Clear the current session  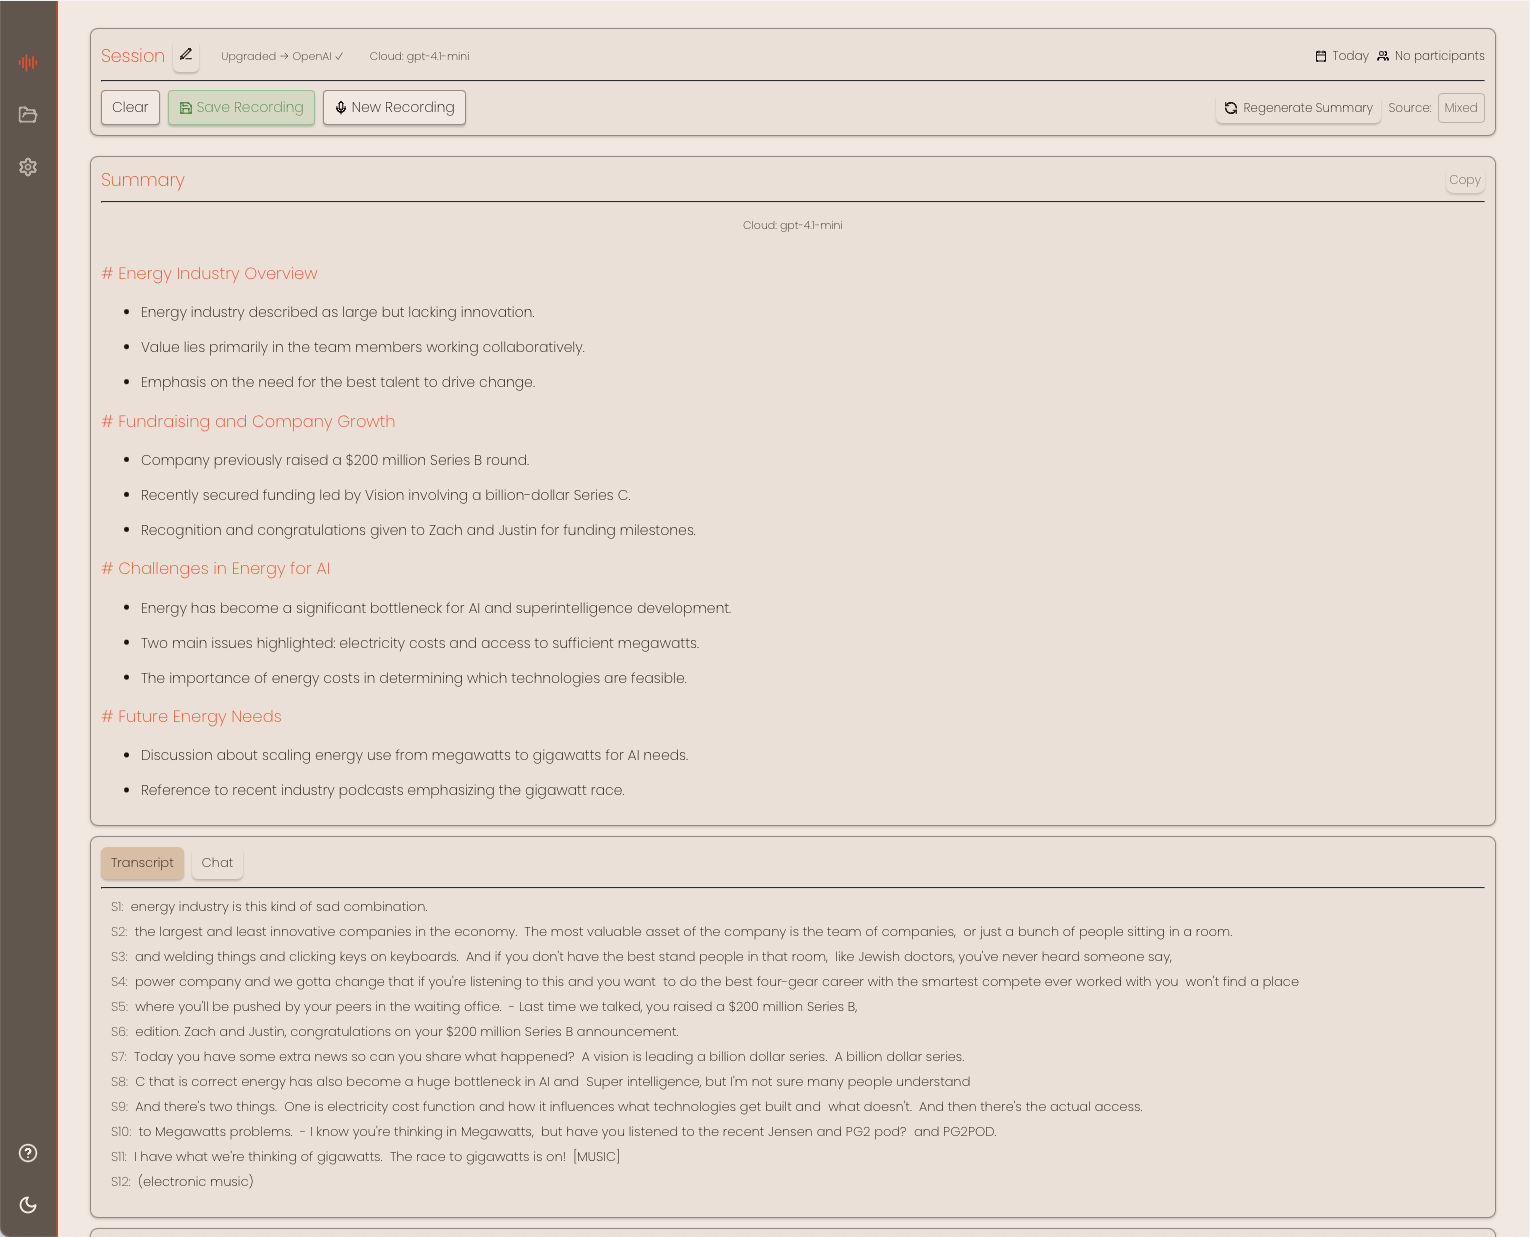(130, 107)
